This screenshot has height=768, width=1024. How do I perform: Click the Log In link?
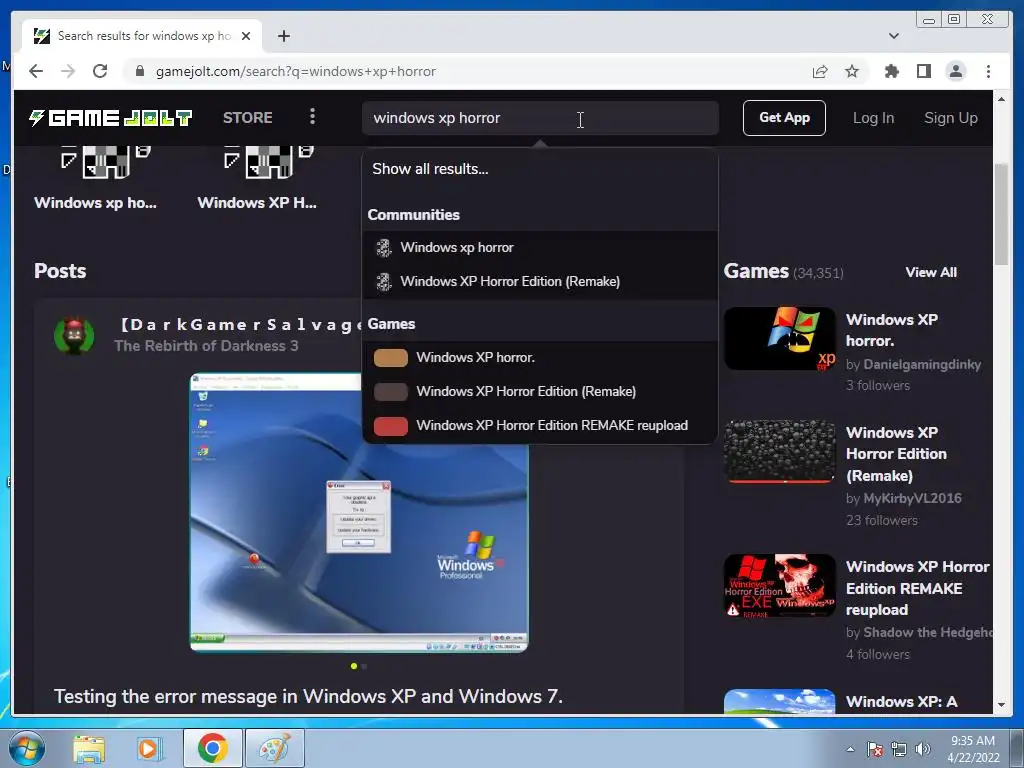point(873,118)
